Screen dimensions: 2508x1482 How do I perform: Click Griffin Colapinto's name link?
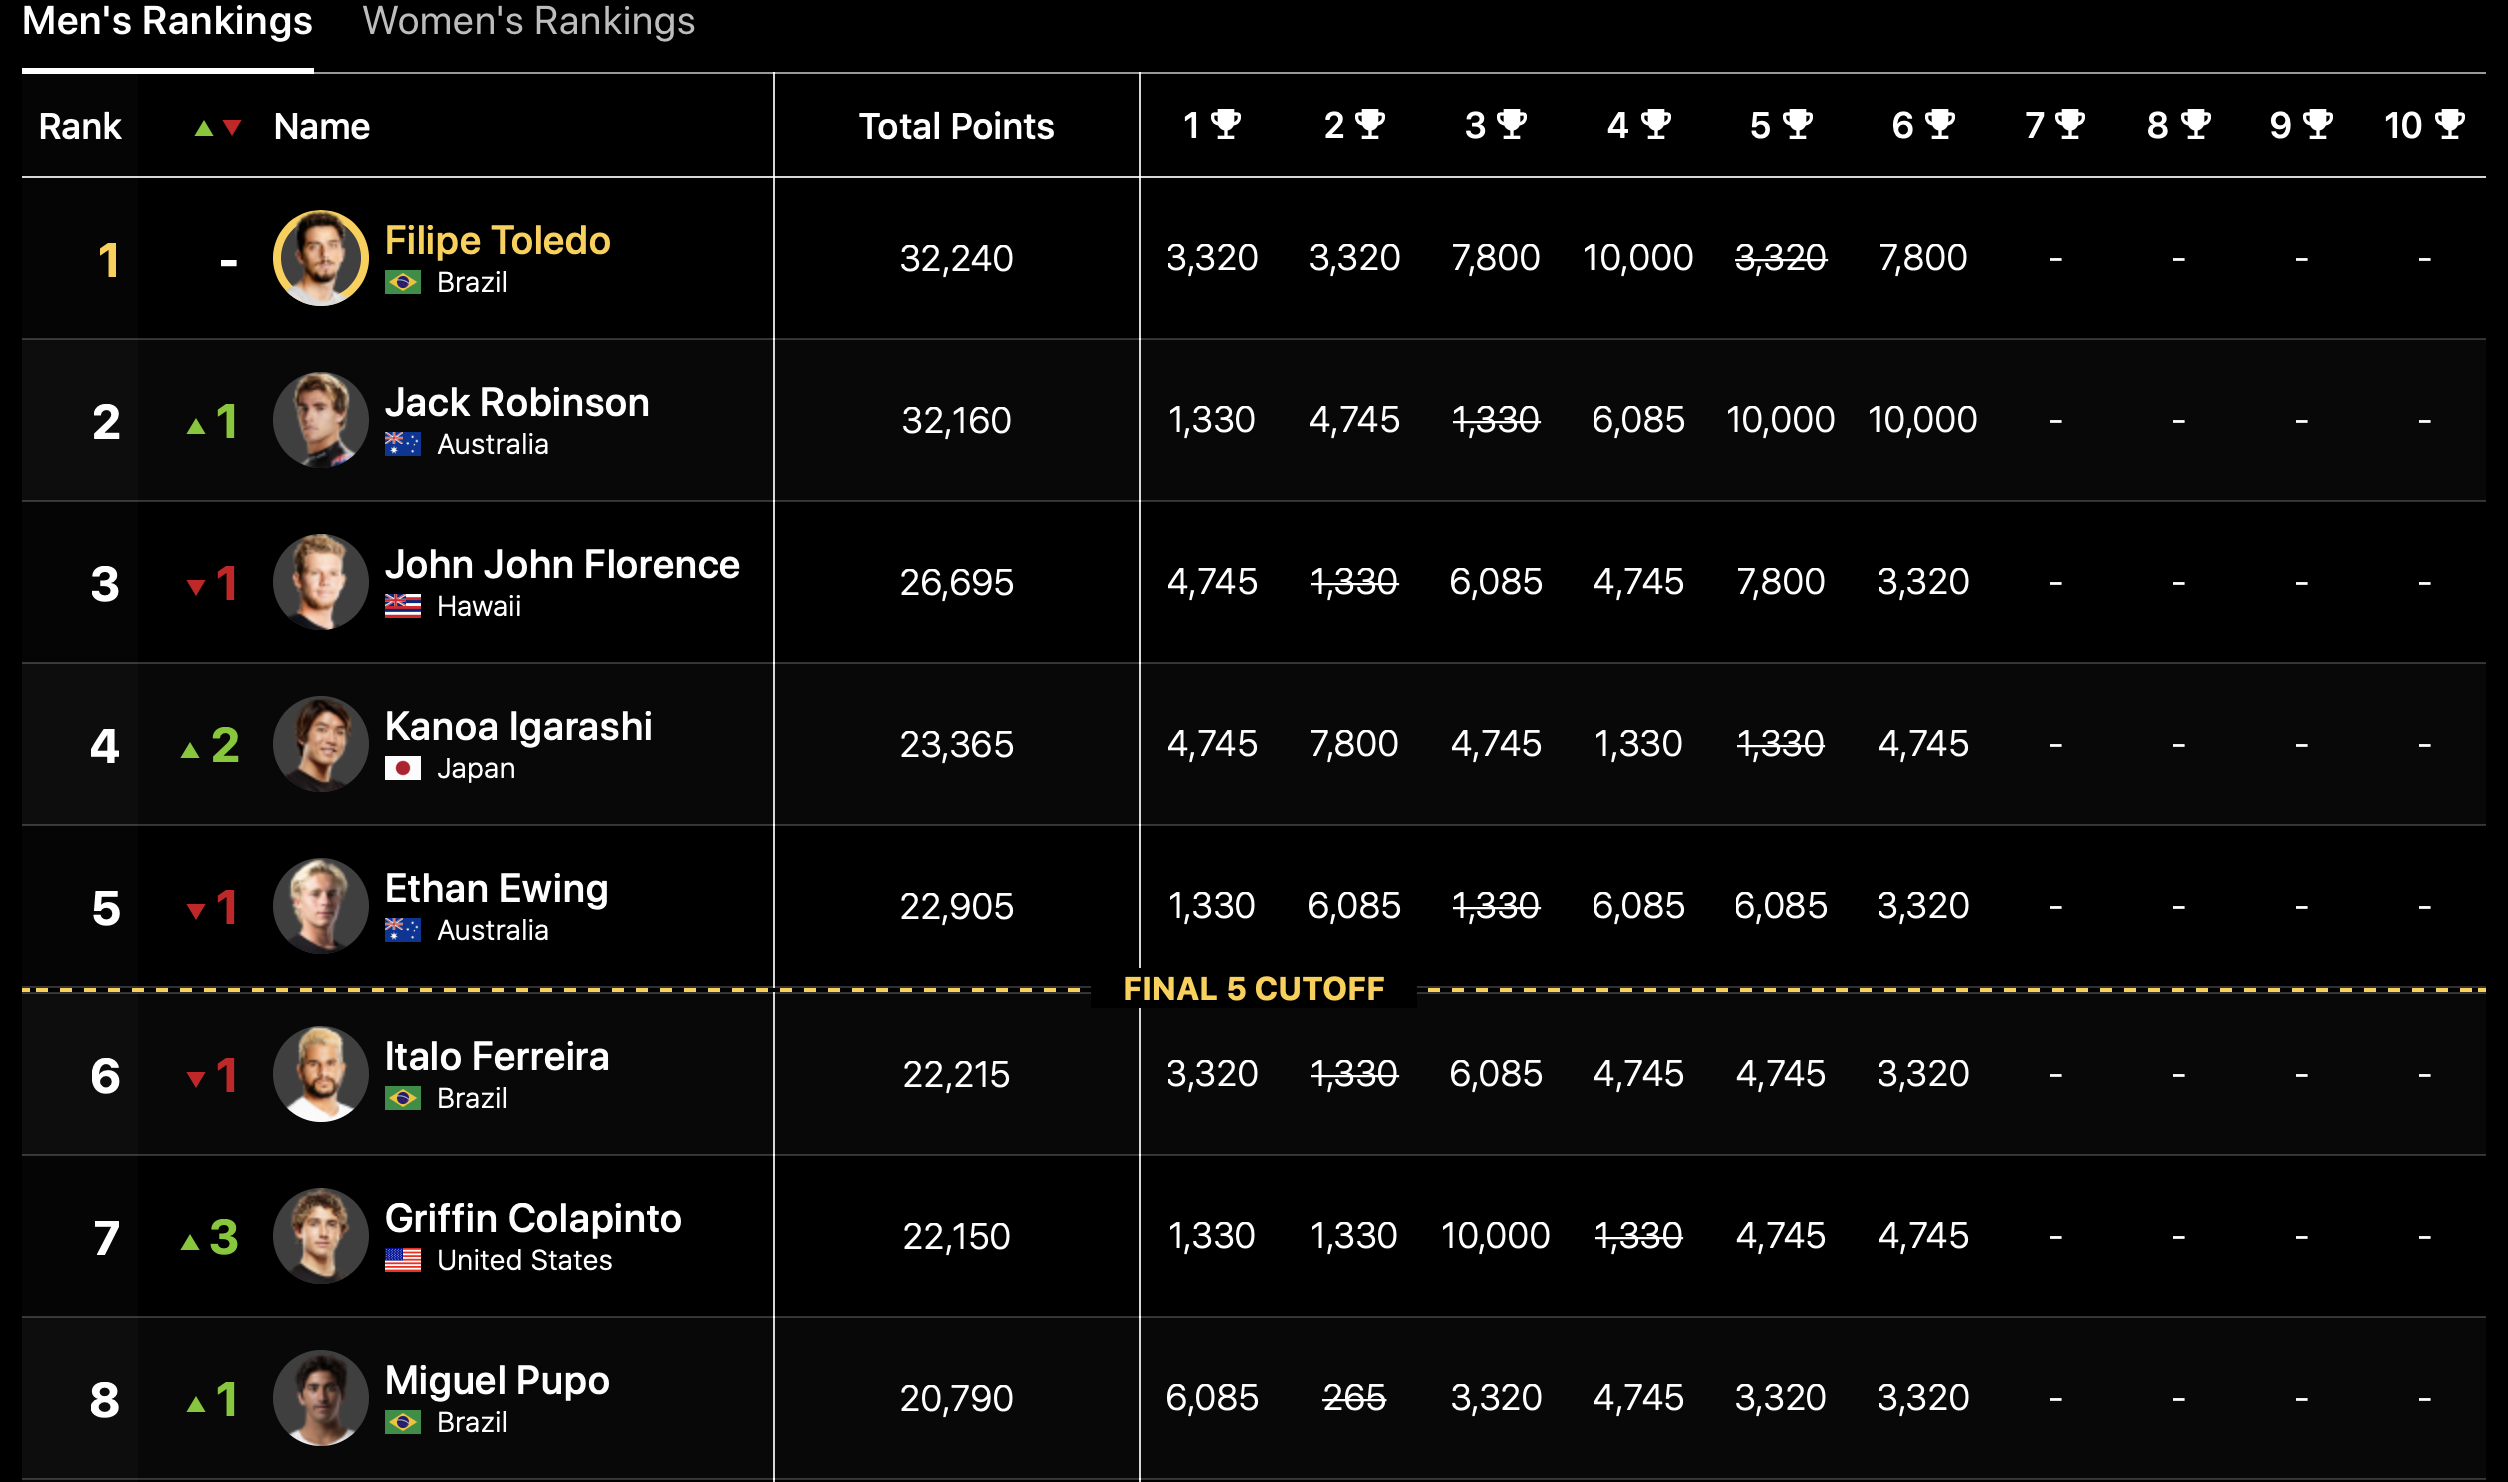(x=533, y=1219)
